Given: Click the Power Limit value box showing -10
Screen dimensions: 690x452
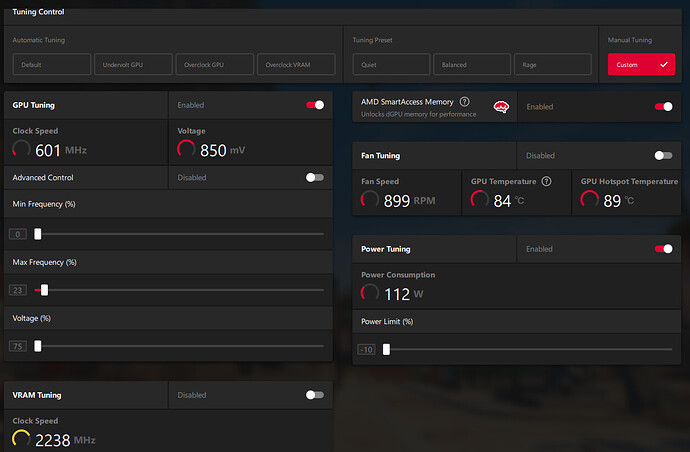Looking at the screenshot, I should pyautogui.click(x=366, y=349).
